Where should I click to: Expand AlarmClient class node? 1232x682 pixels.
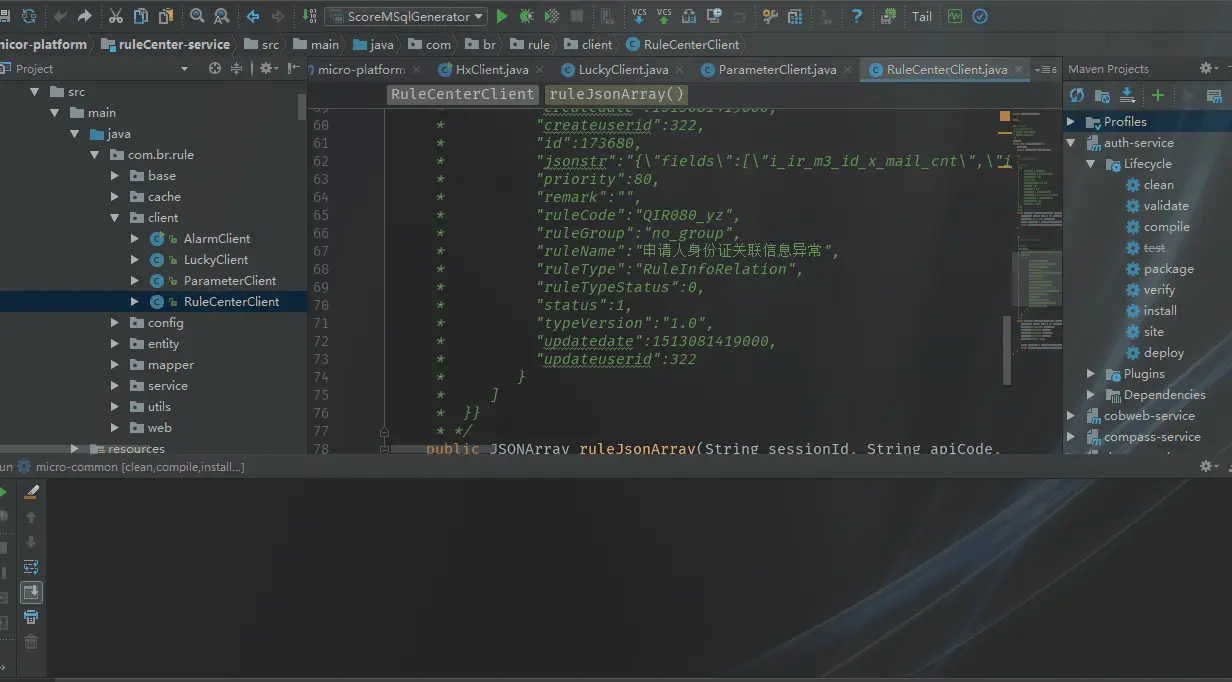(x=135, y=238)
